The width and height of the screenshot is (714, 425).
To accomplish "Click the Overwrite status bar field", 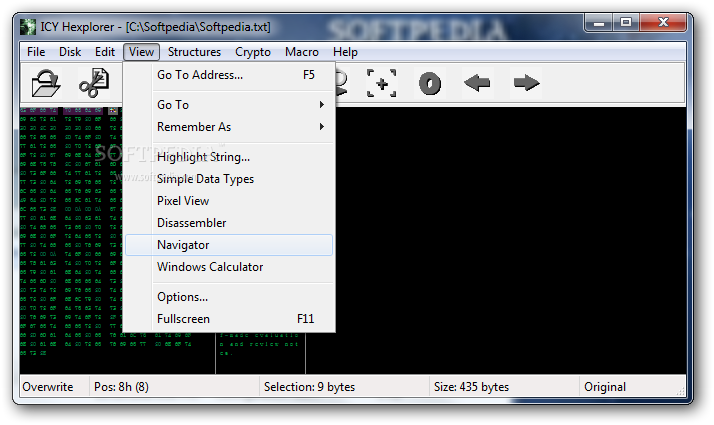I will tap(54, 387).
